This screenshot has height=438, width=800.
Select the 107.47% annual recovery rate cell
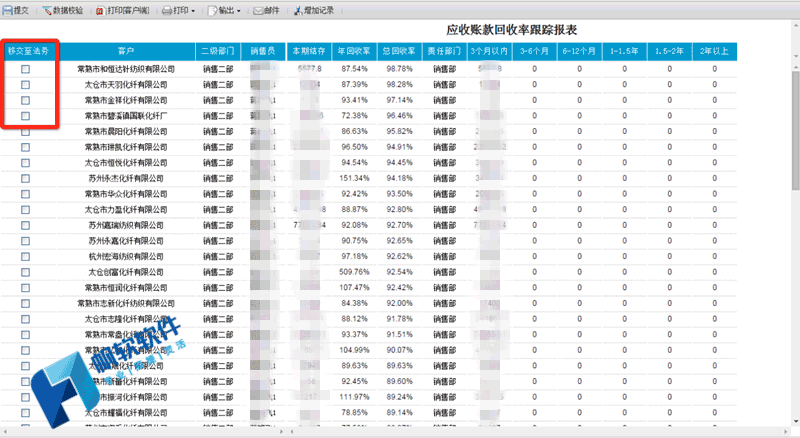click(x=354, y=287)
